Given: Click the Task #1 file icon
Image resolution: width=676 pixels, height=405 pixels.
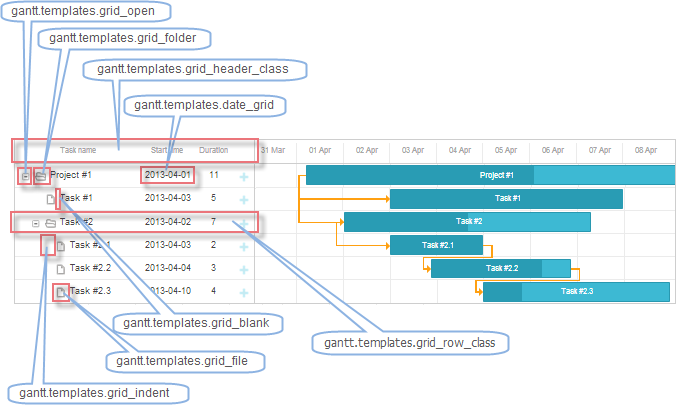Looking at the screenshot, I should [x=51, y=198].
